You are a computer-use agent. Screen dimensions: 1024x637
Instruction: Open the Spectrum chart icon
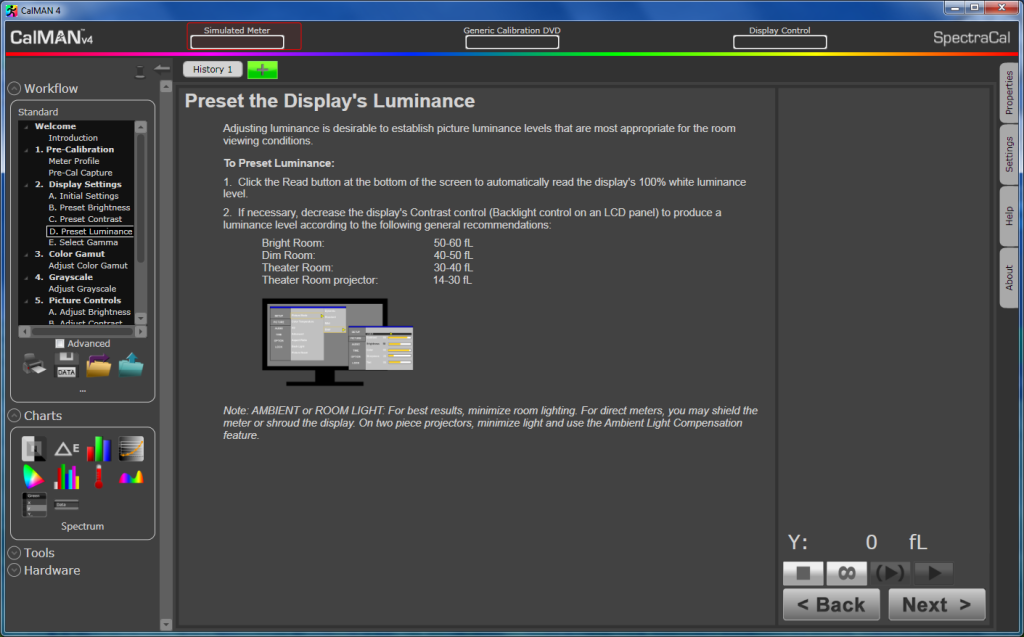pyautogui.click(x=131, y=477)
